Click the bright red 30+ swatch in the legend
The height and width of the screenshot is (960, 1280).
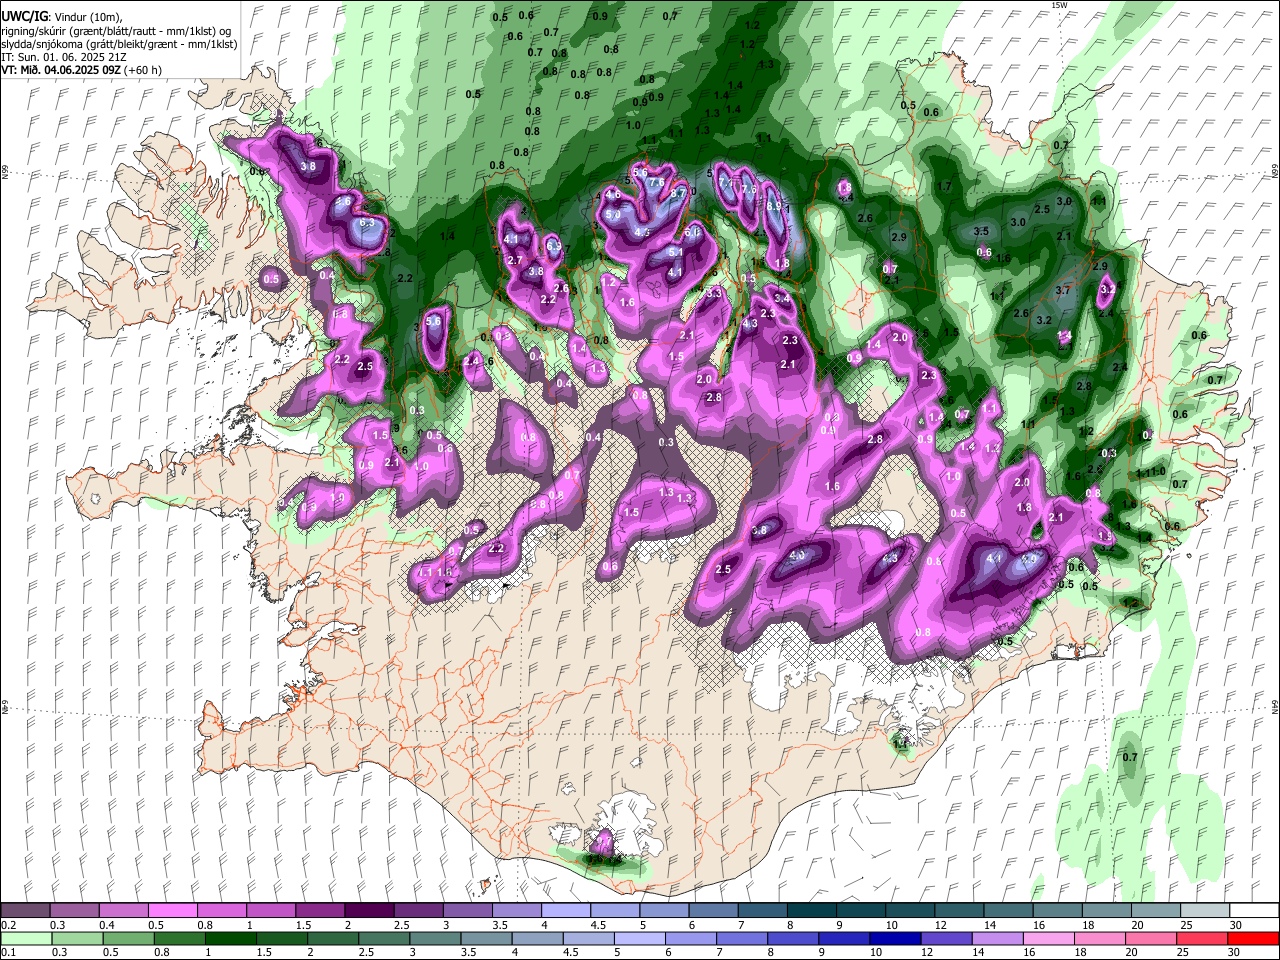click(1254, 938)
